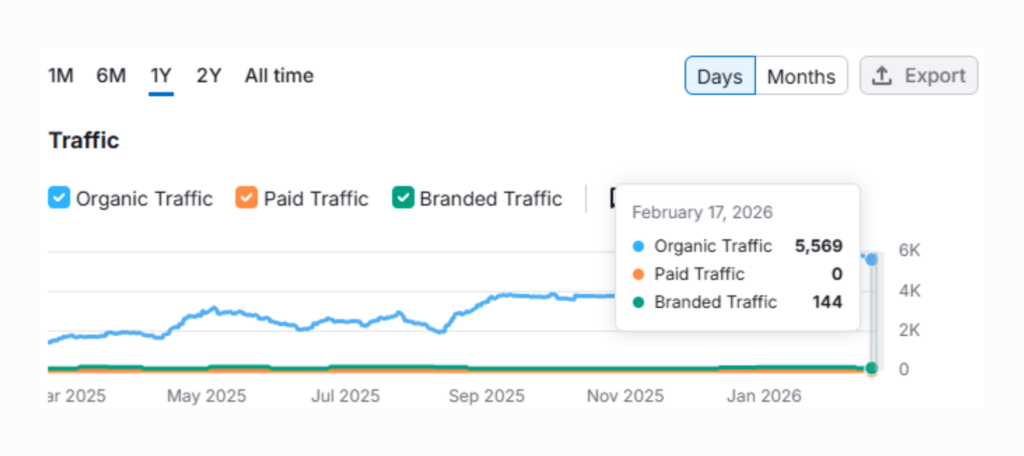The width and height of the screenshot is (1024, 456).
Task: Click the Sep 2025 axis label
Action: [x=486, y=396]
